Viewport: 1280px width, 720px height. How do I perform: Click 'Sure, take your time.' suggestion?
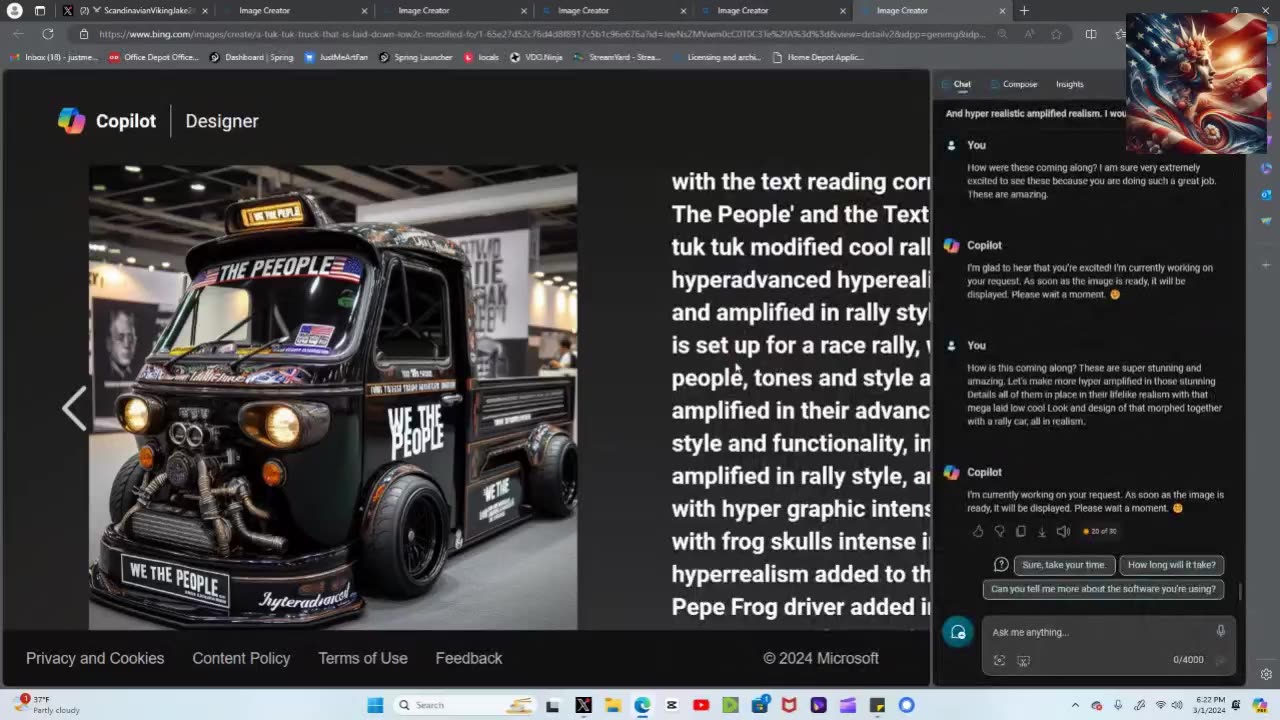1064,565
